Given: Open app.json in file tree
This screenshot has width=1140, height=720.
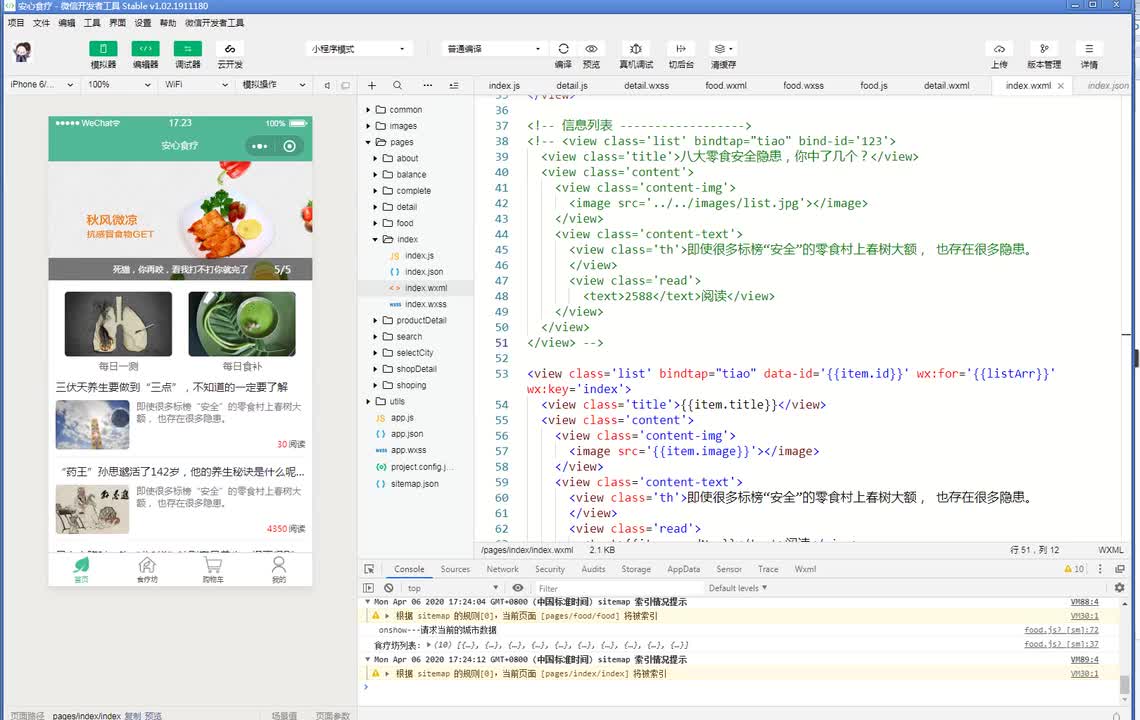Looking at the screenshot, I should click(406, 434).
